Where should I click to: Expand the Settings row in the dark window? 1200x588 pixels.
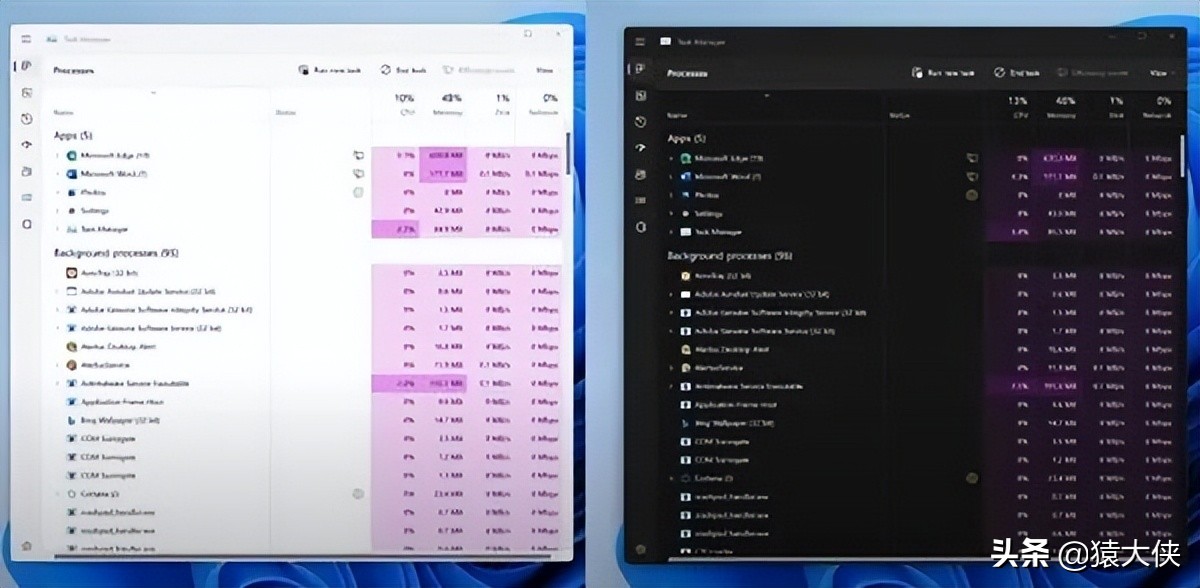click(671, 214)
